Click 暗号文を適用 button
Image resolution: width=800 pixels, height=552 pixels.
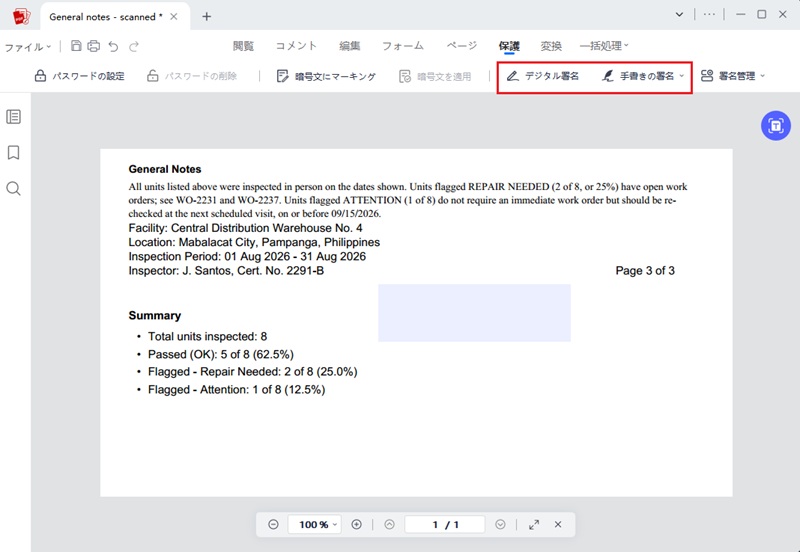(x=435, y=76)
